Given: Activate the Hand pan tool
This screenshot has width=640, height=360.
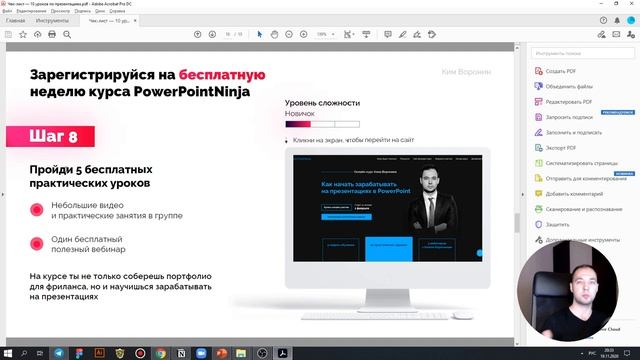Looking at the screenshot, I should (x=274, y=35).
